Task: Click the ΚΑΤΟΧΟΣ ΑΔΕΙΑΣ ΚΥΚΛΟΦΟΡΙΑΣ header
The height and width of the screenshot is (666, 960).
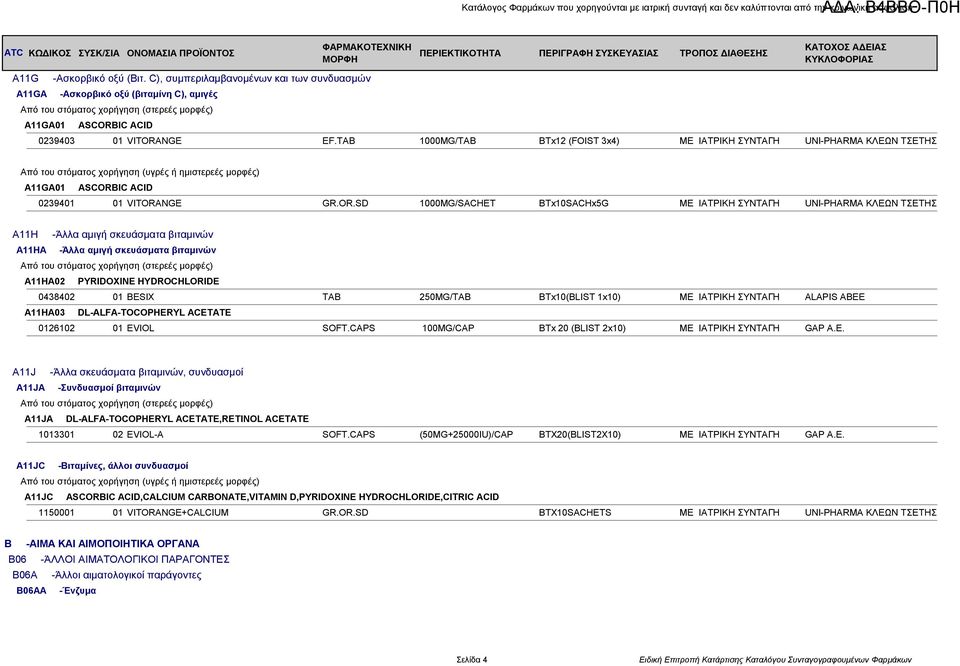Action: [x=846, y=53]
